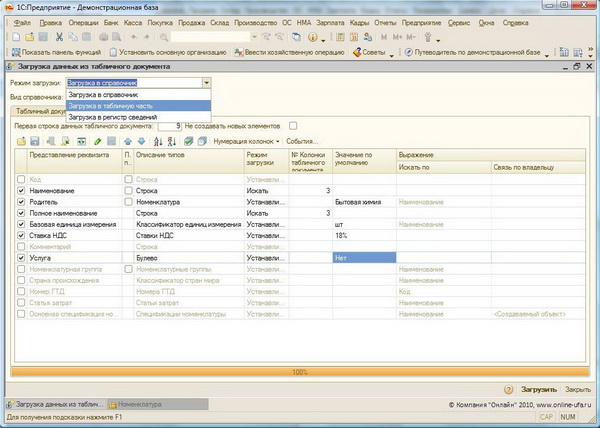Screen dimensions: 600x428
Task: Uncheck the Ставка НДС row checkbox
Action: [21, 235]
